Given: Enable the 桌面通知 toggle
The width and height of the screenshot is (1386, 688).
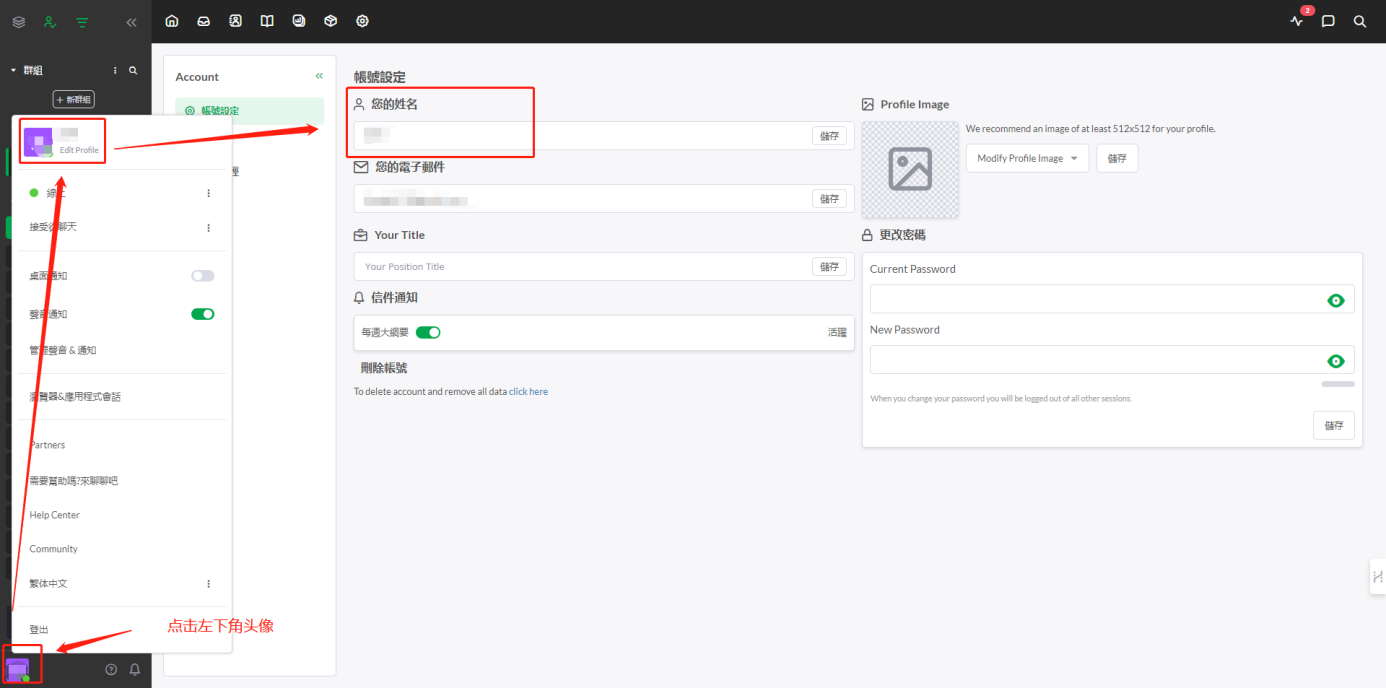Looking at the screenshot, I should [202, 276].
